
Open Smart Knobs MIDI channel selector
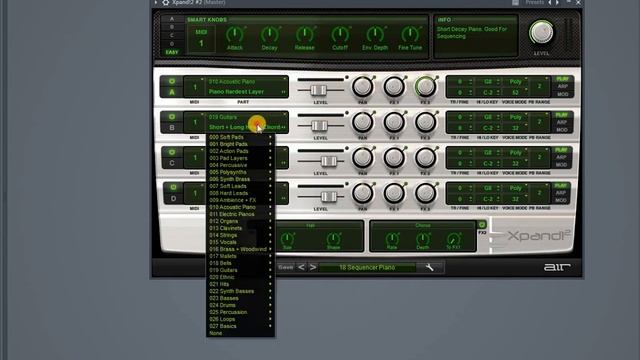201,38
